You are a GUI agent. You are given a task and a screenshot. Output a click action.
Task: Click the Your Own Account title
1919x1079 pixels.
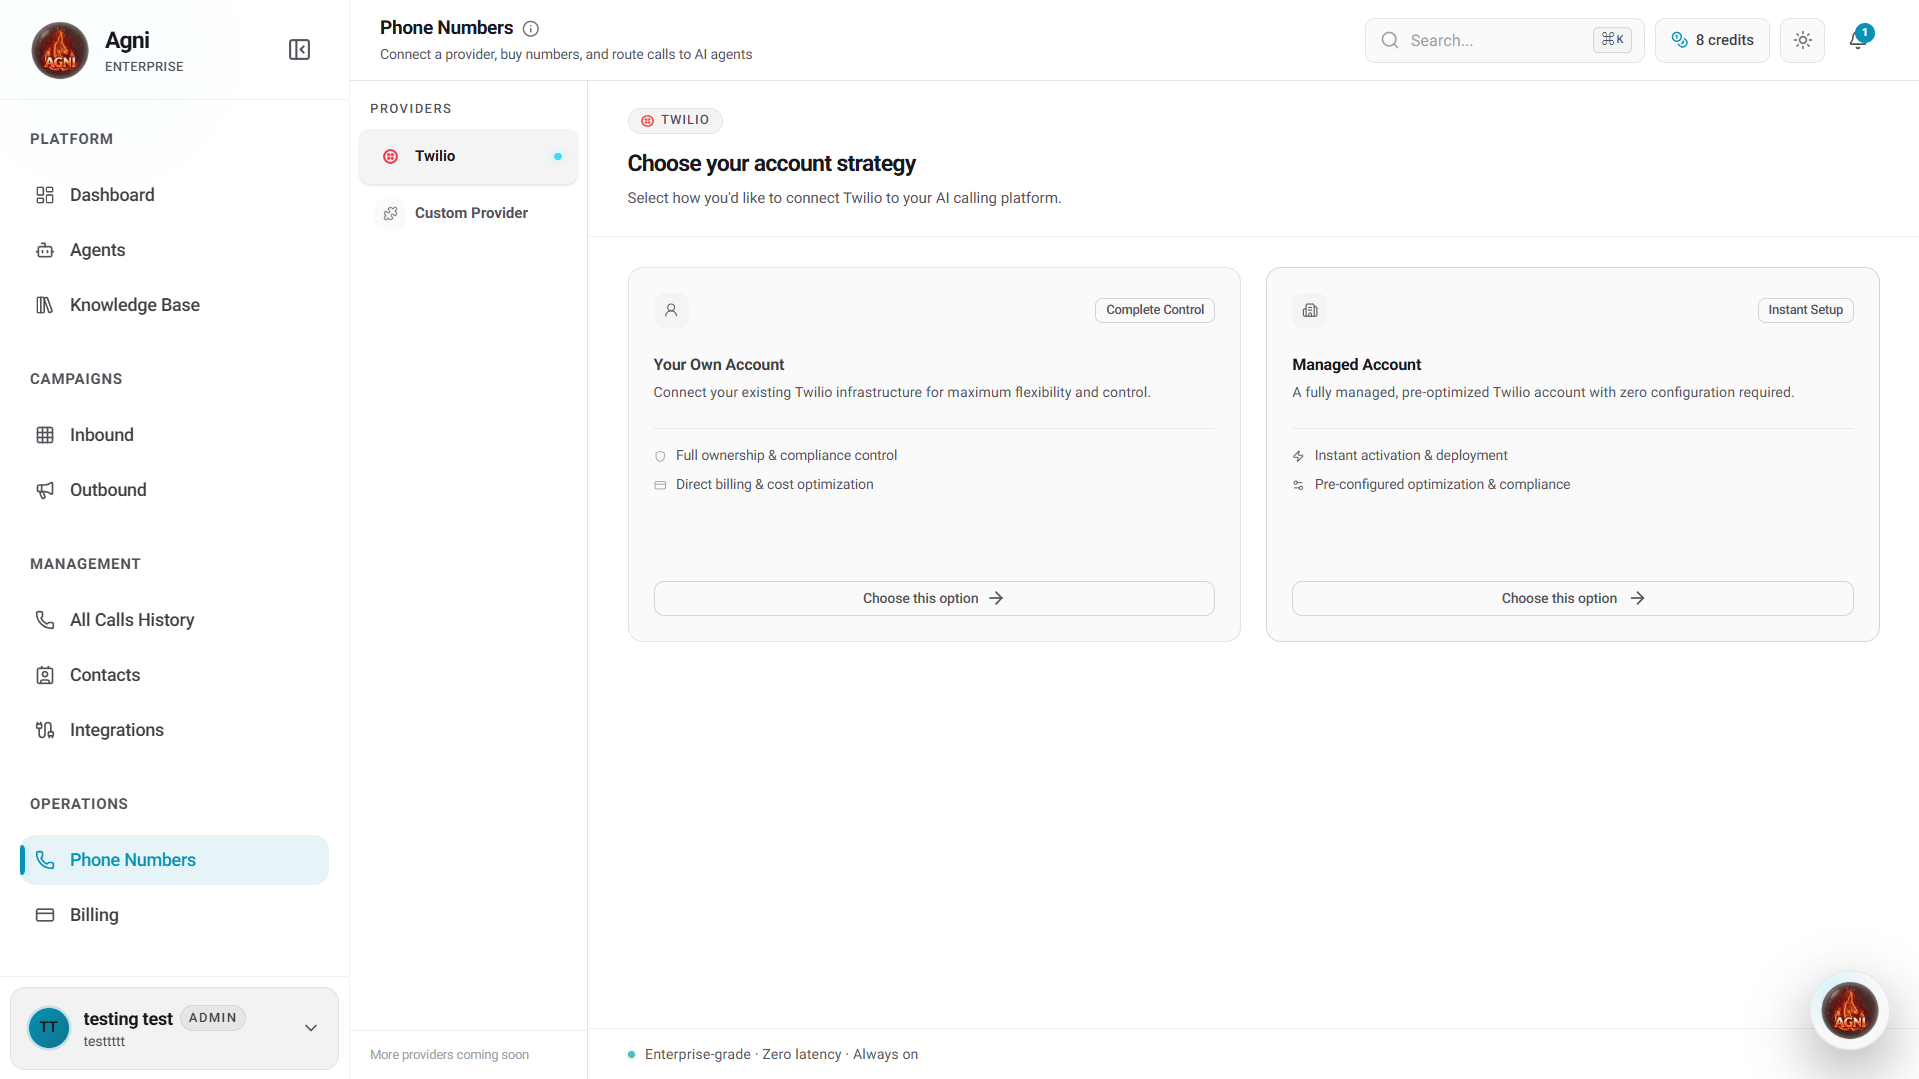(x=719, y=365)
